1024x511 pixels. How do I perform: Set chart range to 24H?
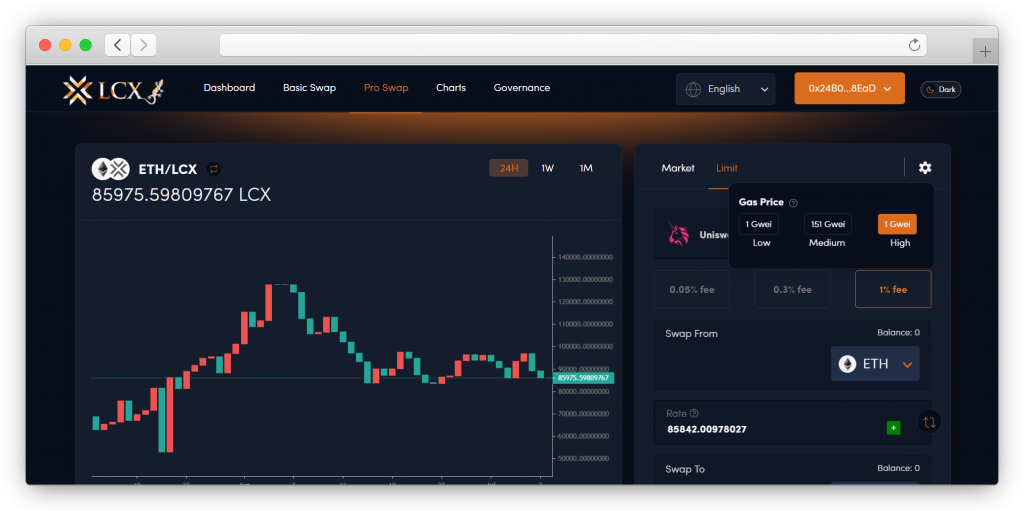point(509,168)
